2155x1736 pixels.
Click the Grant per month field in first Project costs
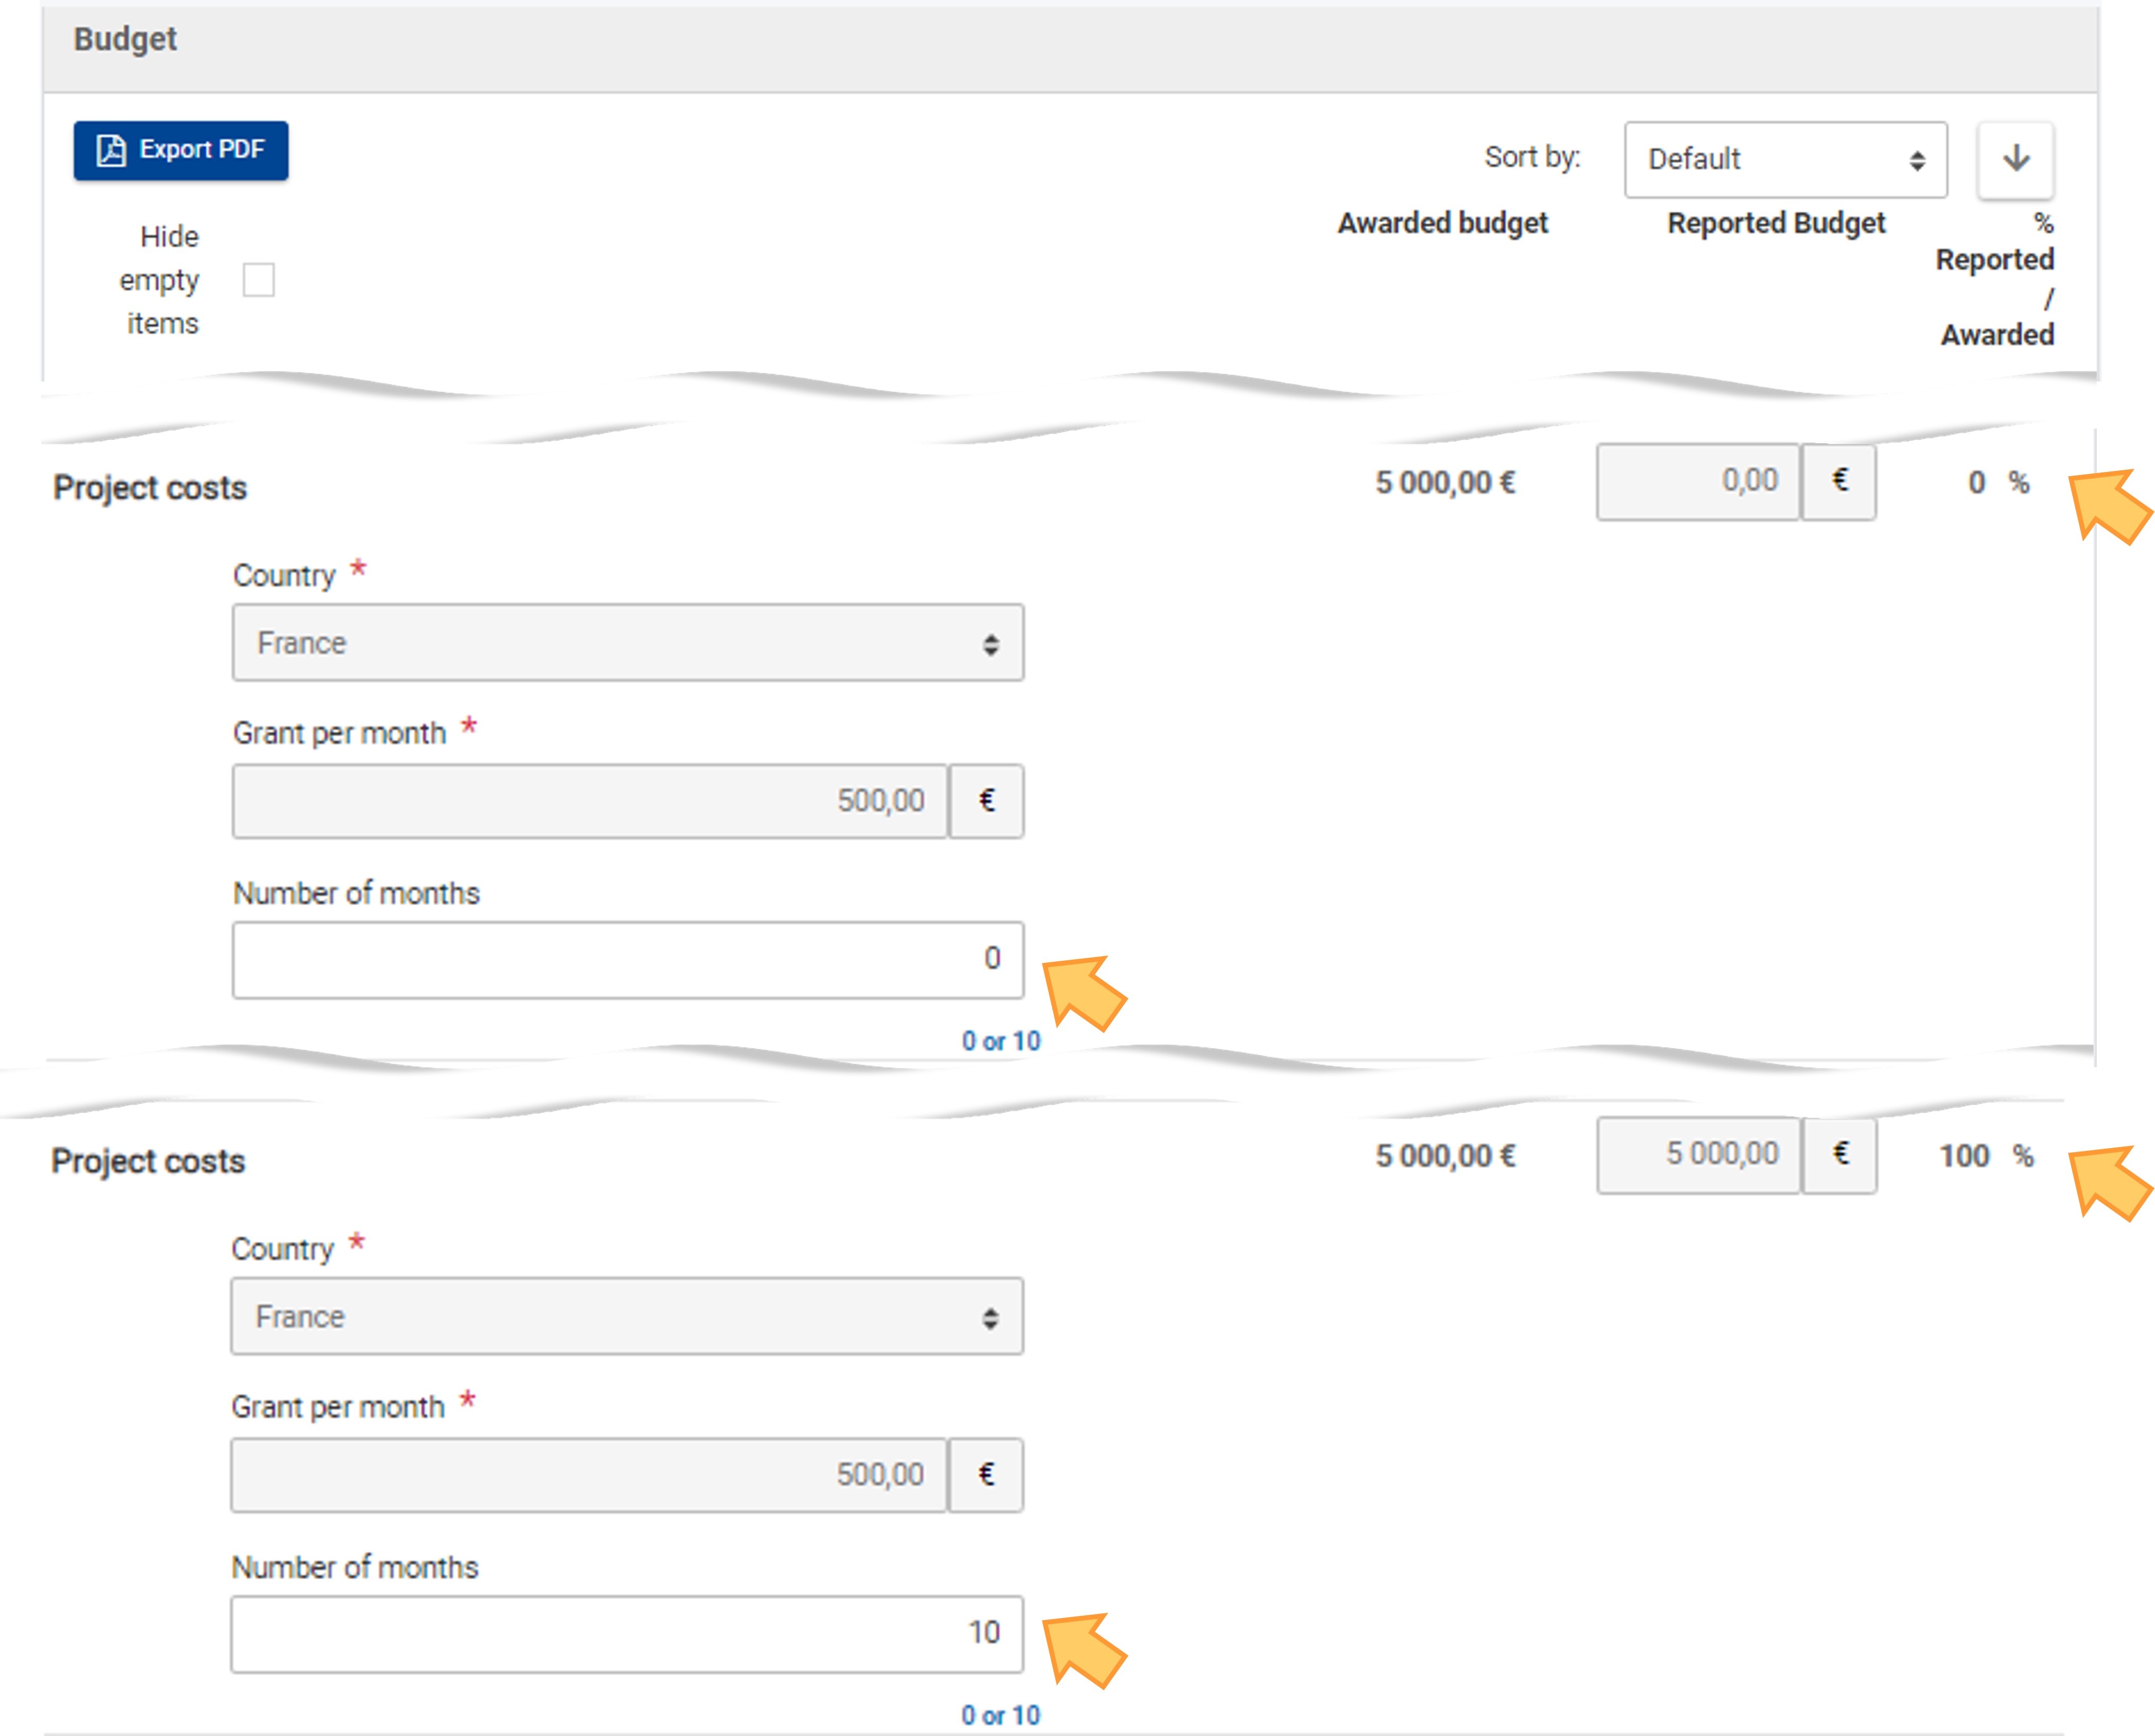(590, 801)
